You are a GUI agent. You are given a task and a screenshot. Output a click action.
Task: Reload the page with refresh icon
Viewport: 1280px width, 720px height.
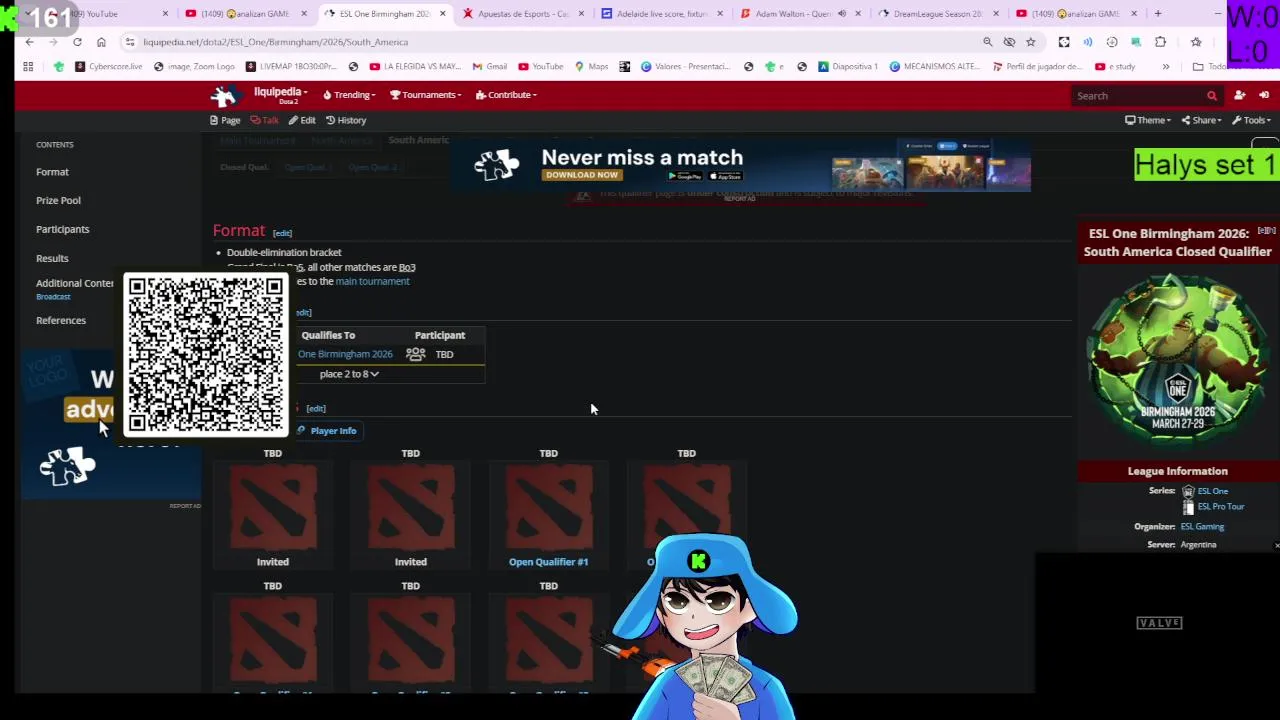pyautogui.click(x=77, y=42)
